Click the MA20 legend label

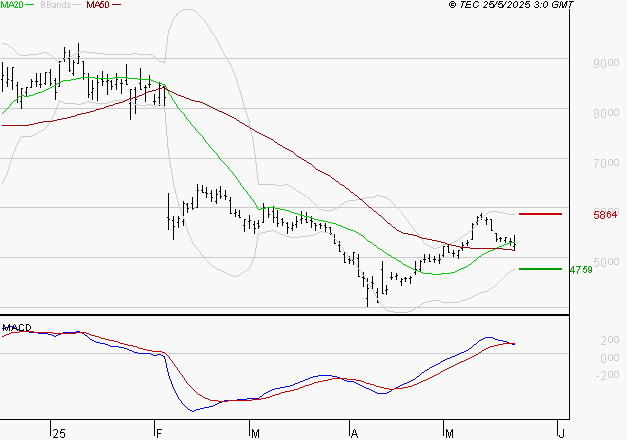click(12, 5)
